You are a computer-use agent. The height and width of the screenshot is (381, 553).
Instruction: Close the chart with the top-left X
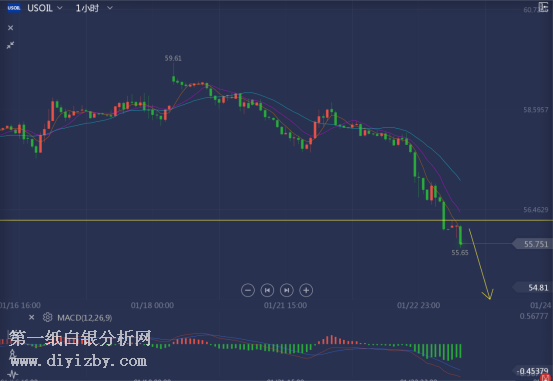point(11,28)
